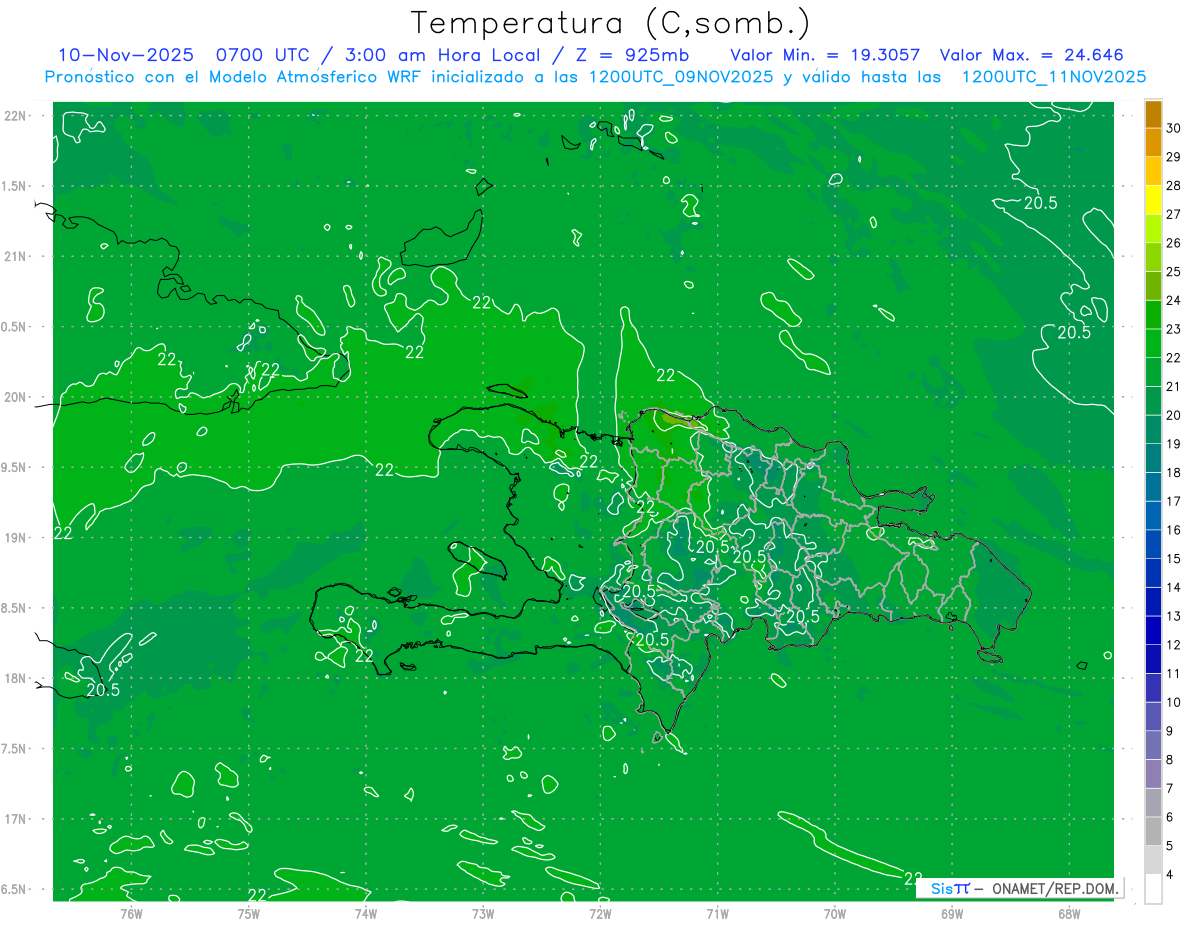1200x927 pixels.
Task: Click the '76W' longitude axis label
Action: click(131, 913)
